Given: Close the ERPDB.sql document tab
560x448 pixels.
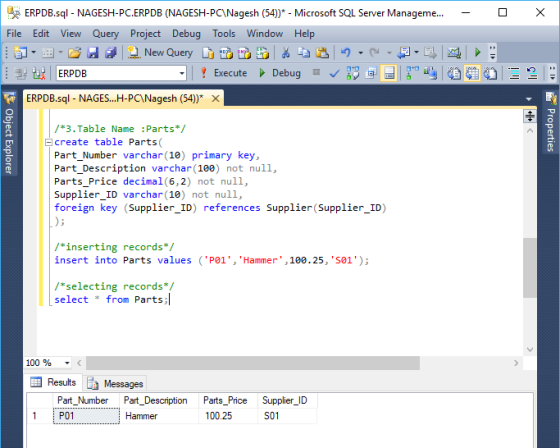Looking at the screenshot, I should 215,98.
